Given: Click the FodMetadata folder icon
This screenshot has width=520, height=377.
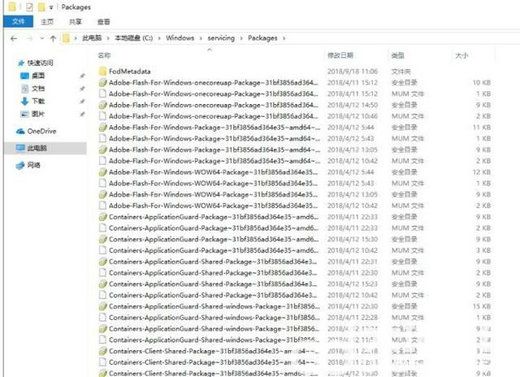Looking at the screenshot, I should (x=103, y=71).
